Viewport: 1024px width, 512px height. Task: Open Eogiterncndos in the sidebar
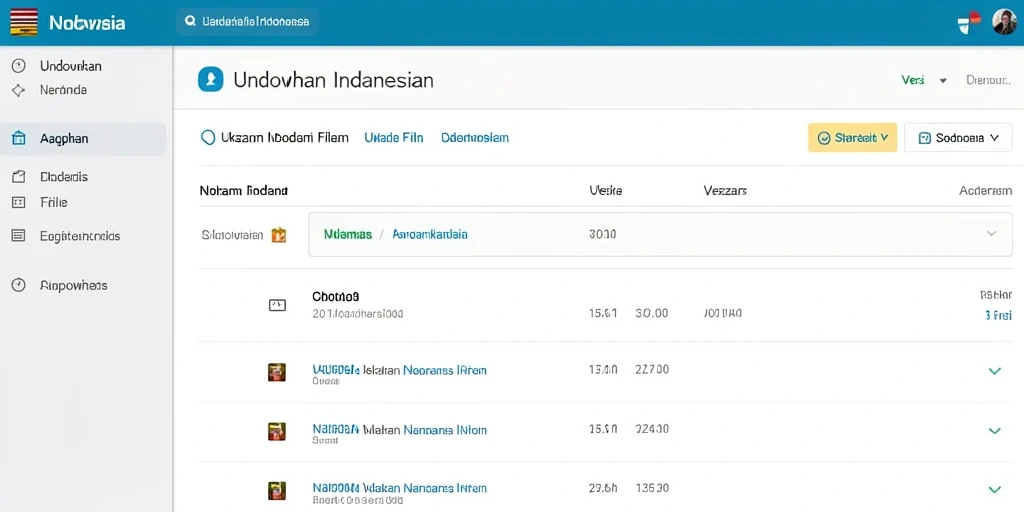[x=80, y=236]
